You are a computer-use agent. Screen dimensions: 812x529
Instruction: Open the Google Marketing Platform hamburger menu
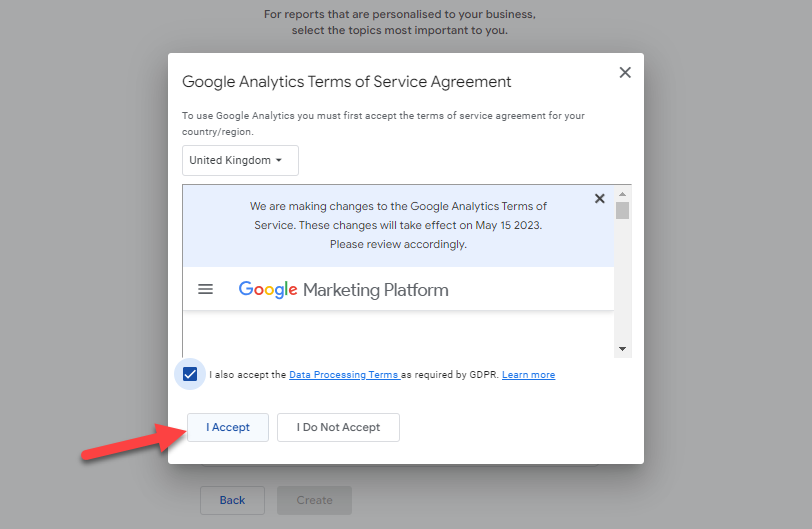click(206, 289)
